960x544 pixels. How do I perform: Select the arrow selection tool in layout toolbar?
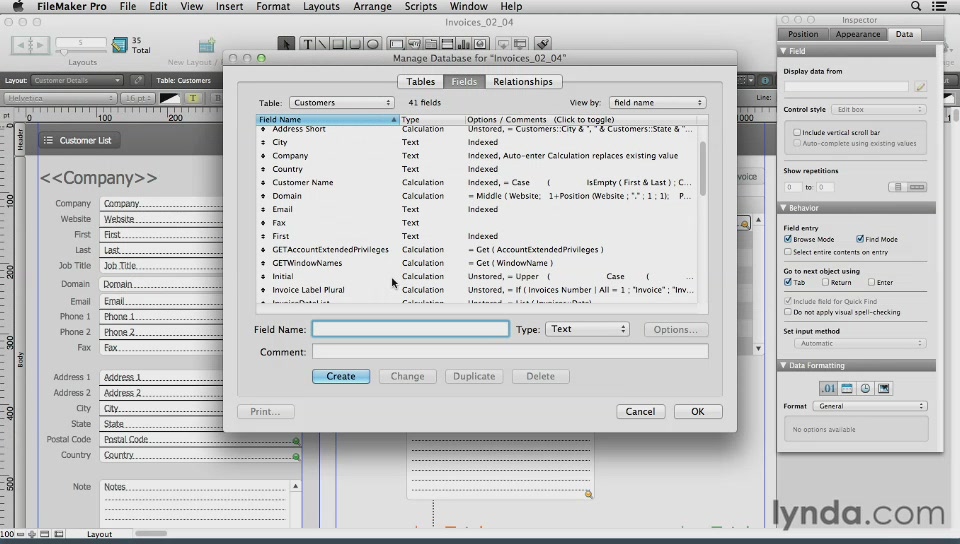286,44
